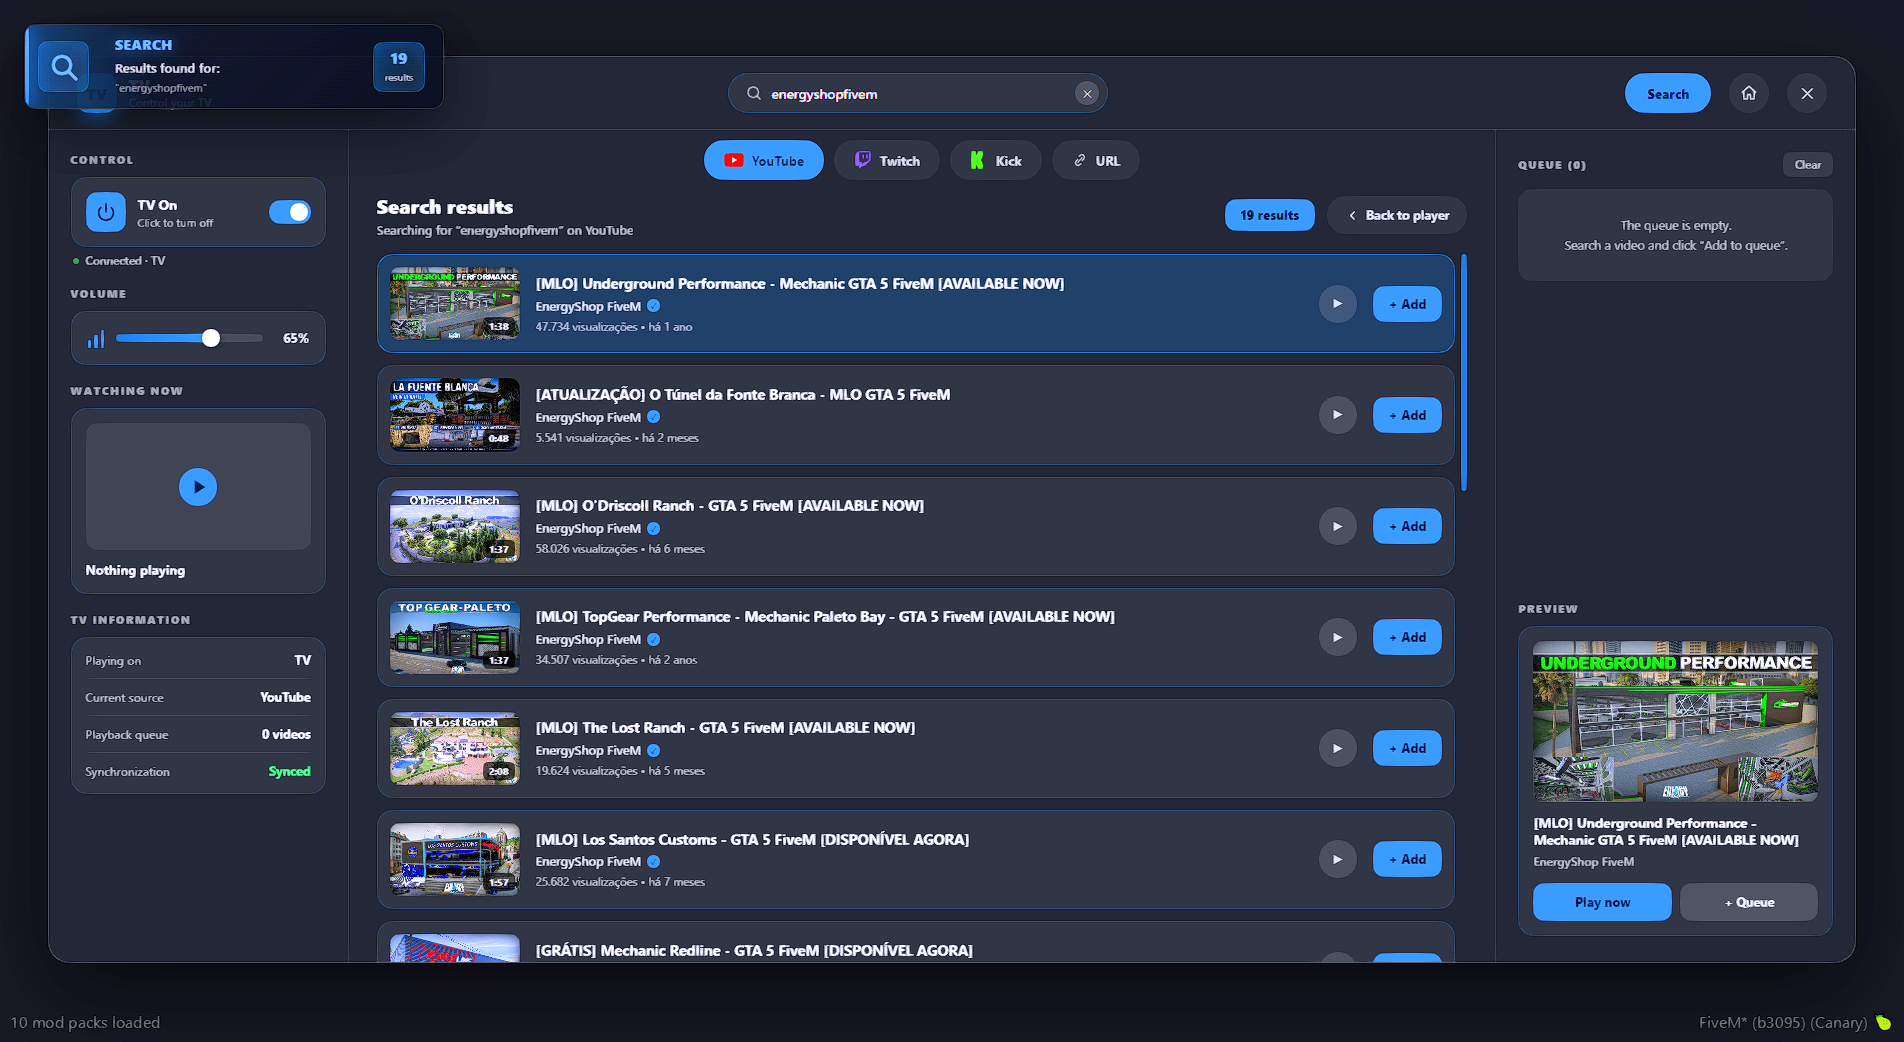
Task: Open Underground Performance thumbnail
Action: 455,304
